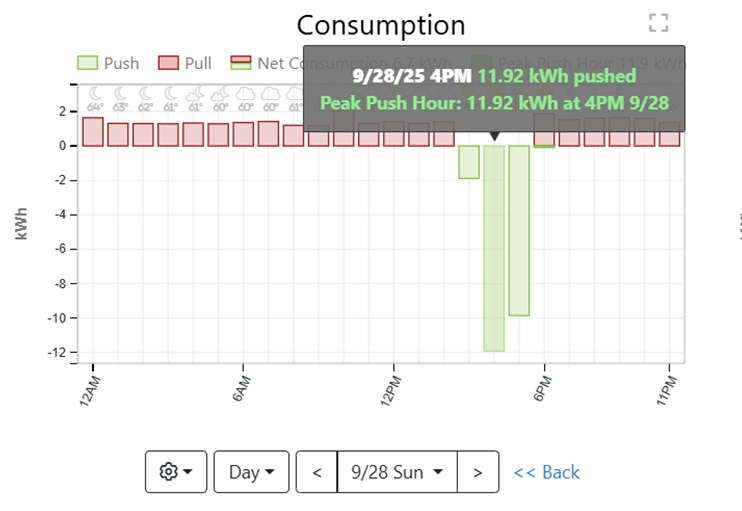This screenshot has height=511, width=742.
Task: Open the Day period dropdown
Action: point(251,472)
